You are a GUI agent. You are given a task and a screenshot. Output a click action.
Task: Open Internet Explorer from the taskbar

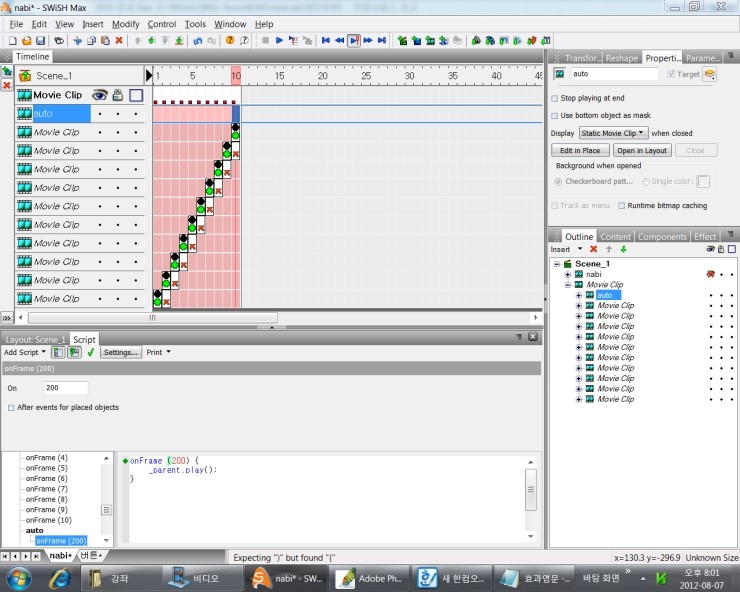coord(60,578)
